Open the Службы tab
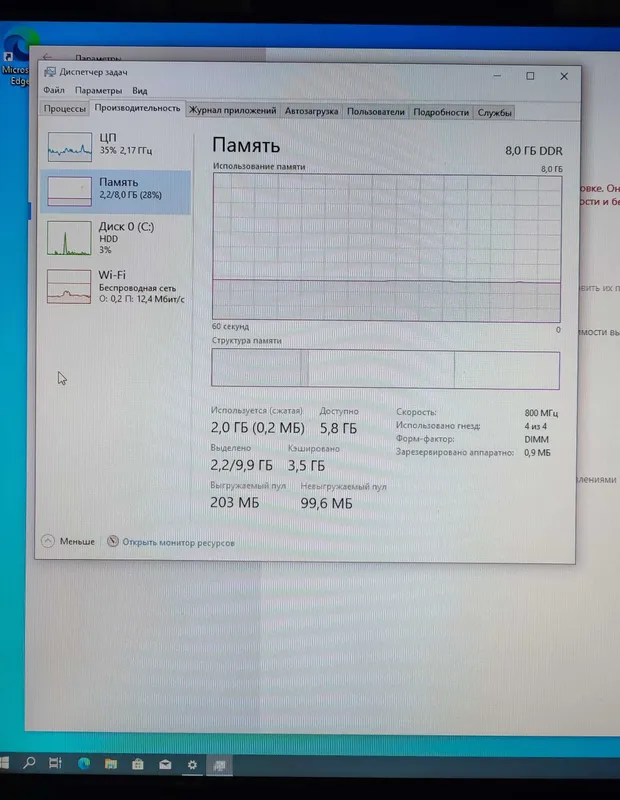 click(494, 113)
